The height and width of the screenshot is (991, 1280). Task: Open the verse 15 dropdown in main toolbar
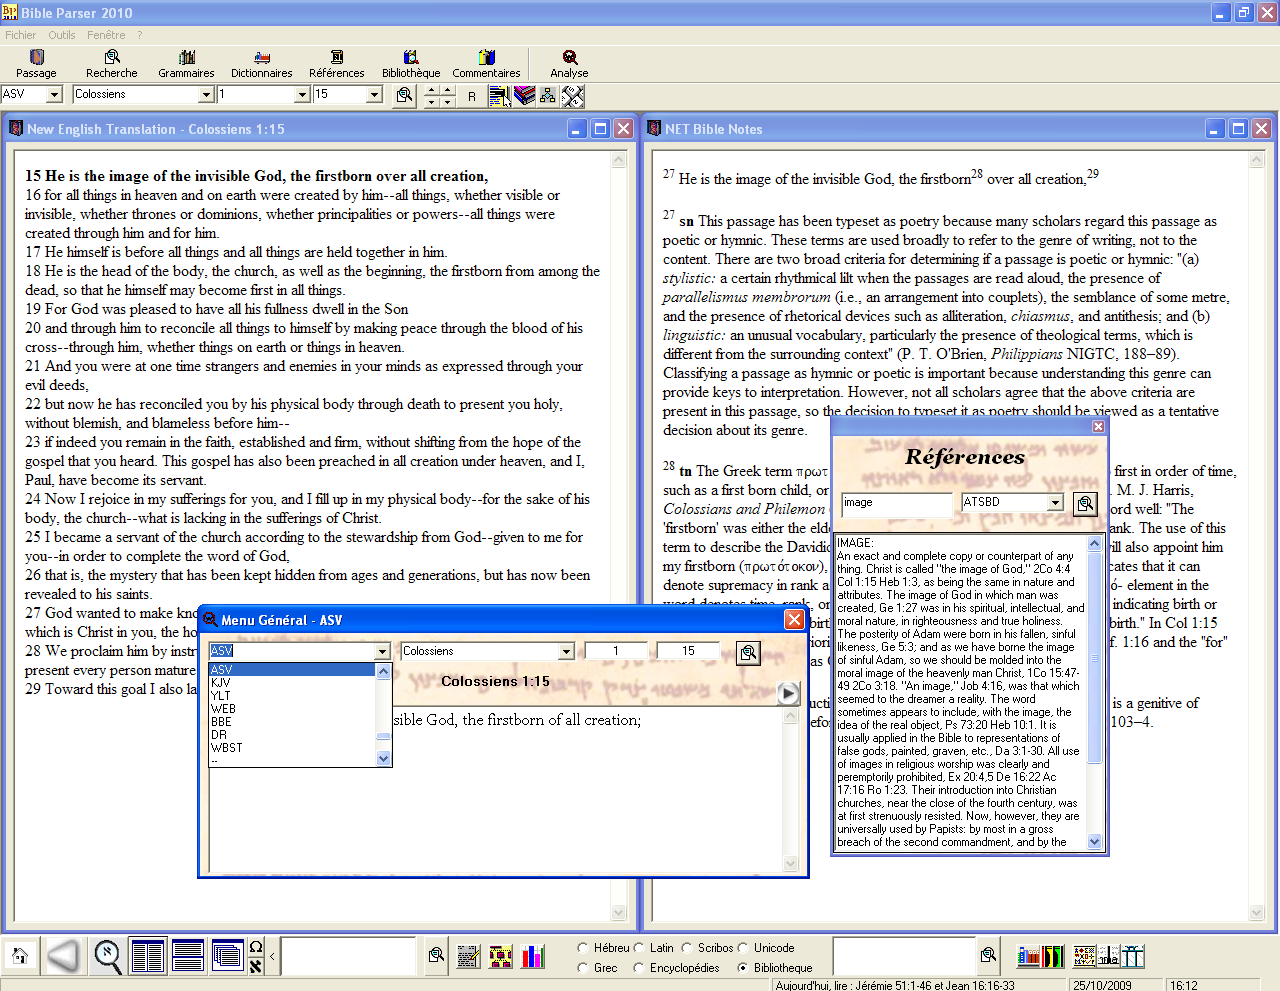tap(375, 94)
